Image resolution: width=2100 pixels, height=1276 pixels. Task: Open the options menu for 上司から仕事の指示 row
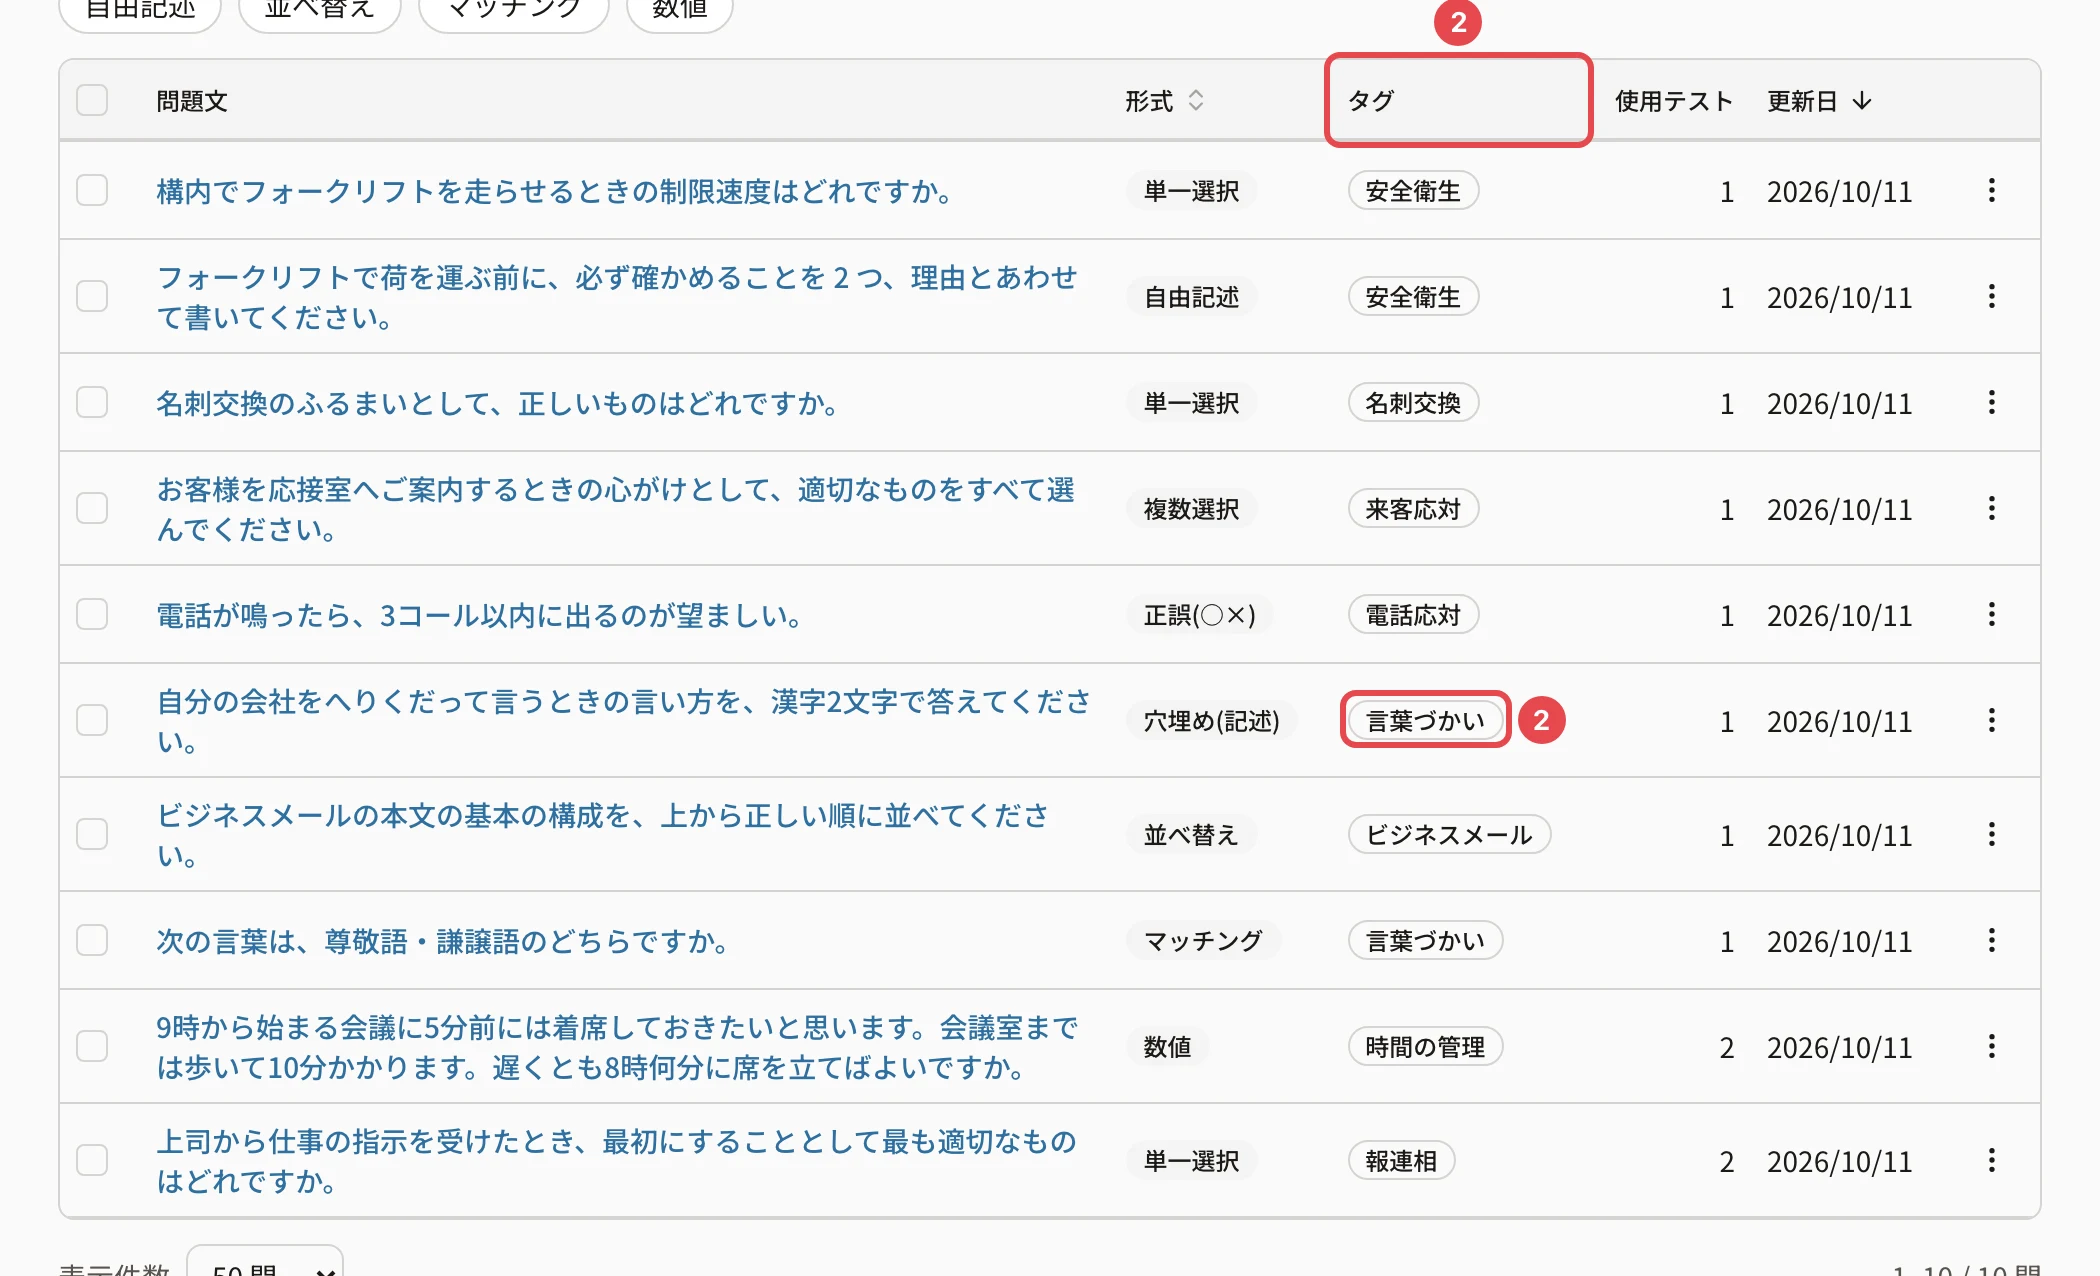pyautogui.click(x=1991, y=1160)
